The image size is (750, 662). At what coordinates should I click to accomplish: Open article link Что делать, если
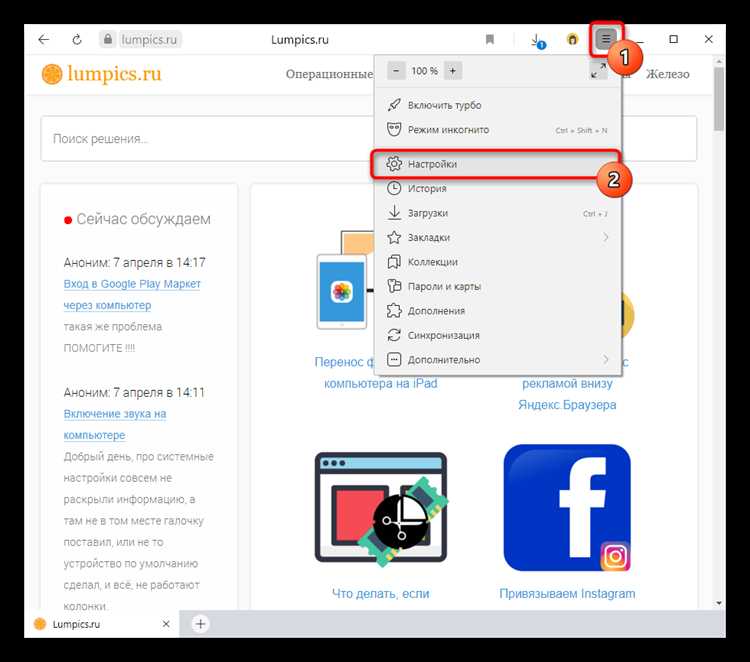[x=381, y=593]
